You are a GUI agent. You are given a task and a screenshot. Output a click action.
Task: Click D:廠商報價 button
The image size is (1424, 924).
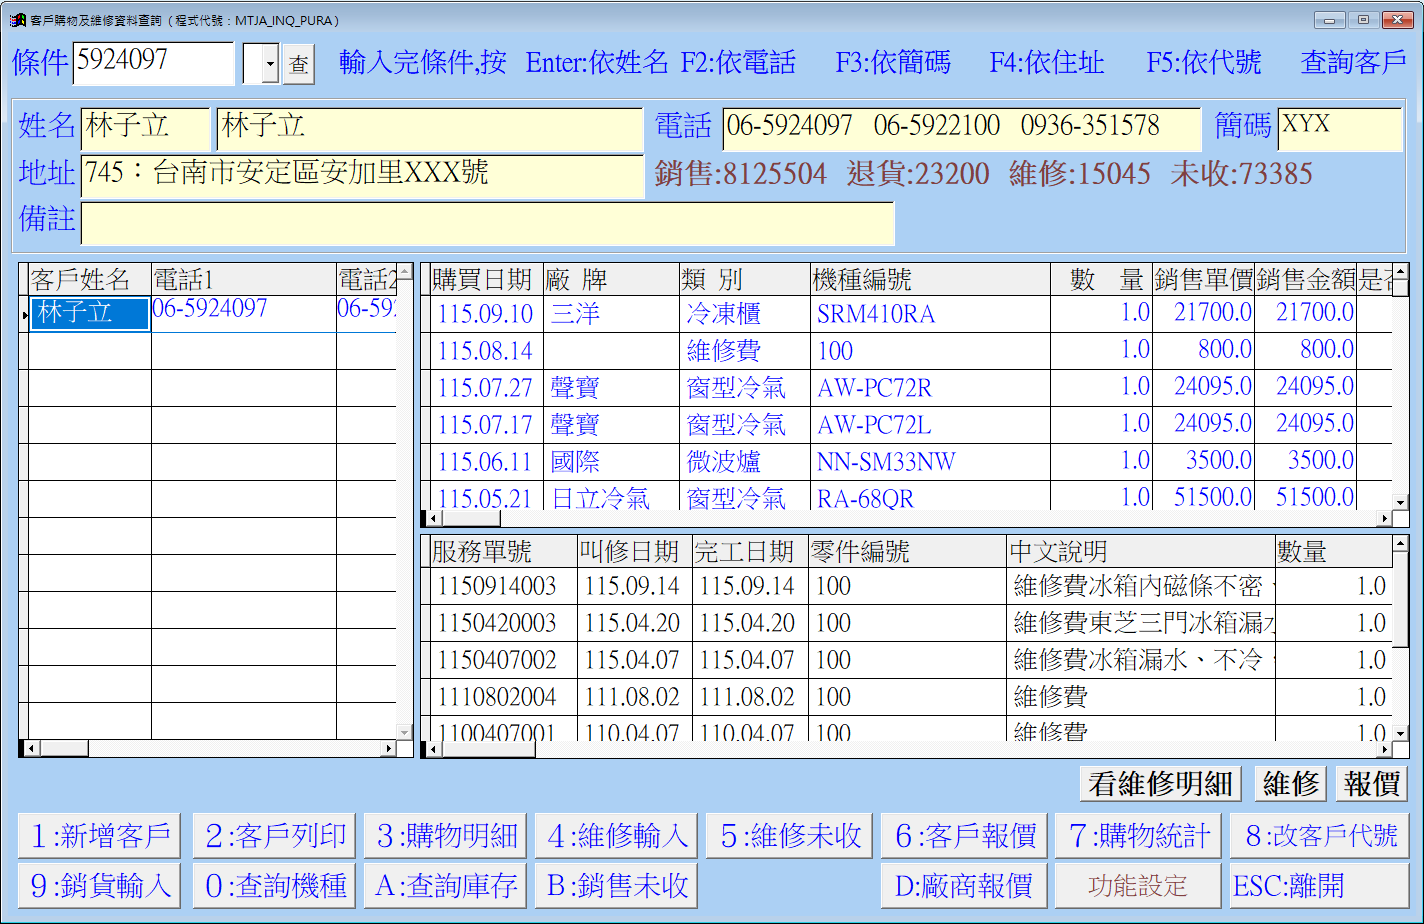tap(965, 885)
